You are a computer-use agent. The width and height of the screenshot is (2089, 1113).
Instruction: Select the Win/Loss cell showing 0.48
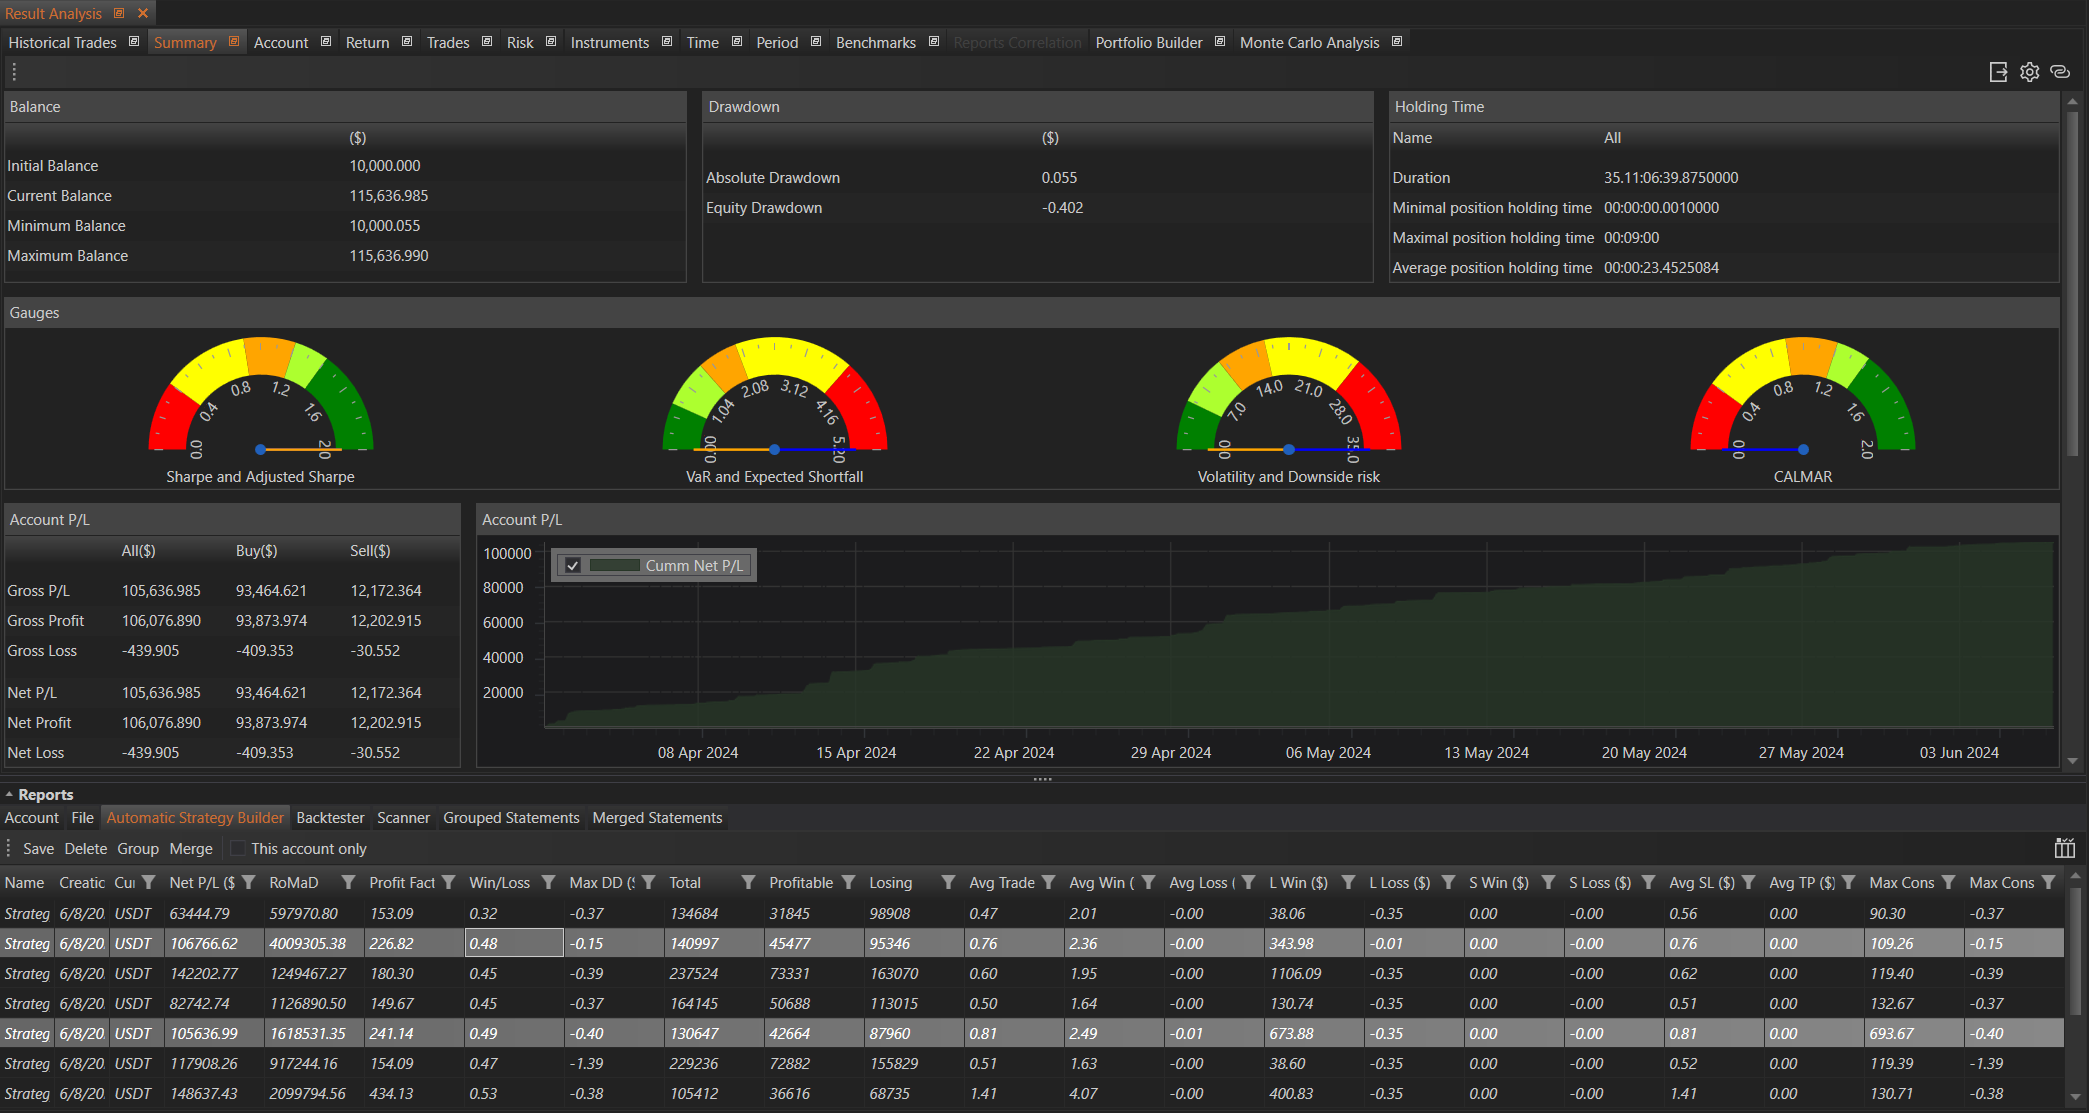[x=514, y=943]
